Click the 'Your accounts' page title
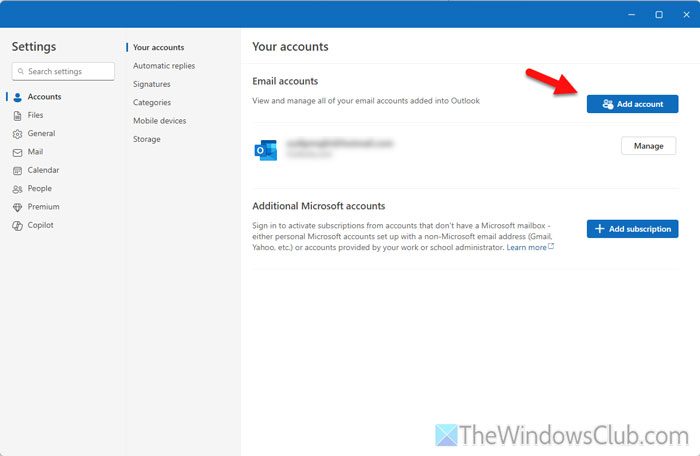 click(290, 47)
